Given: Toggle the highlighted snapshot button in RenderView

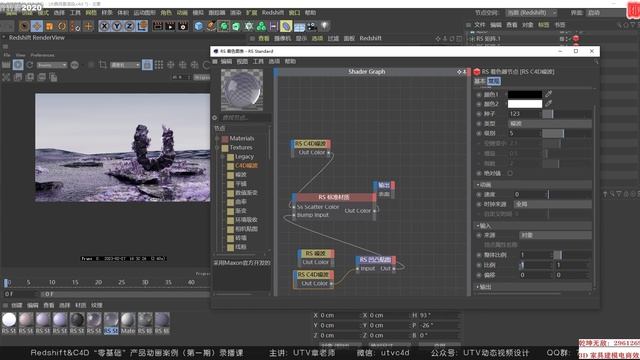Looking at the screenshot, I should pos(147,65).
